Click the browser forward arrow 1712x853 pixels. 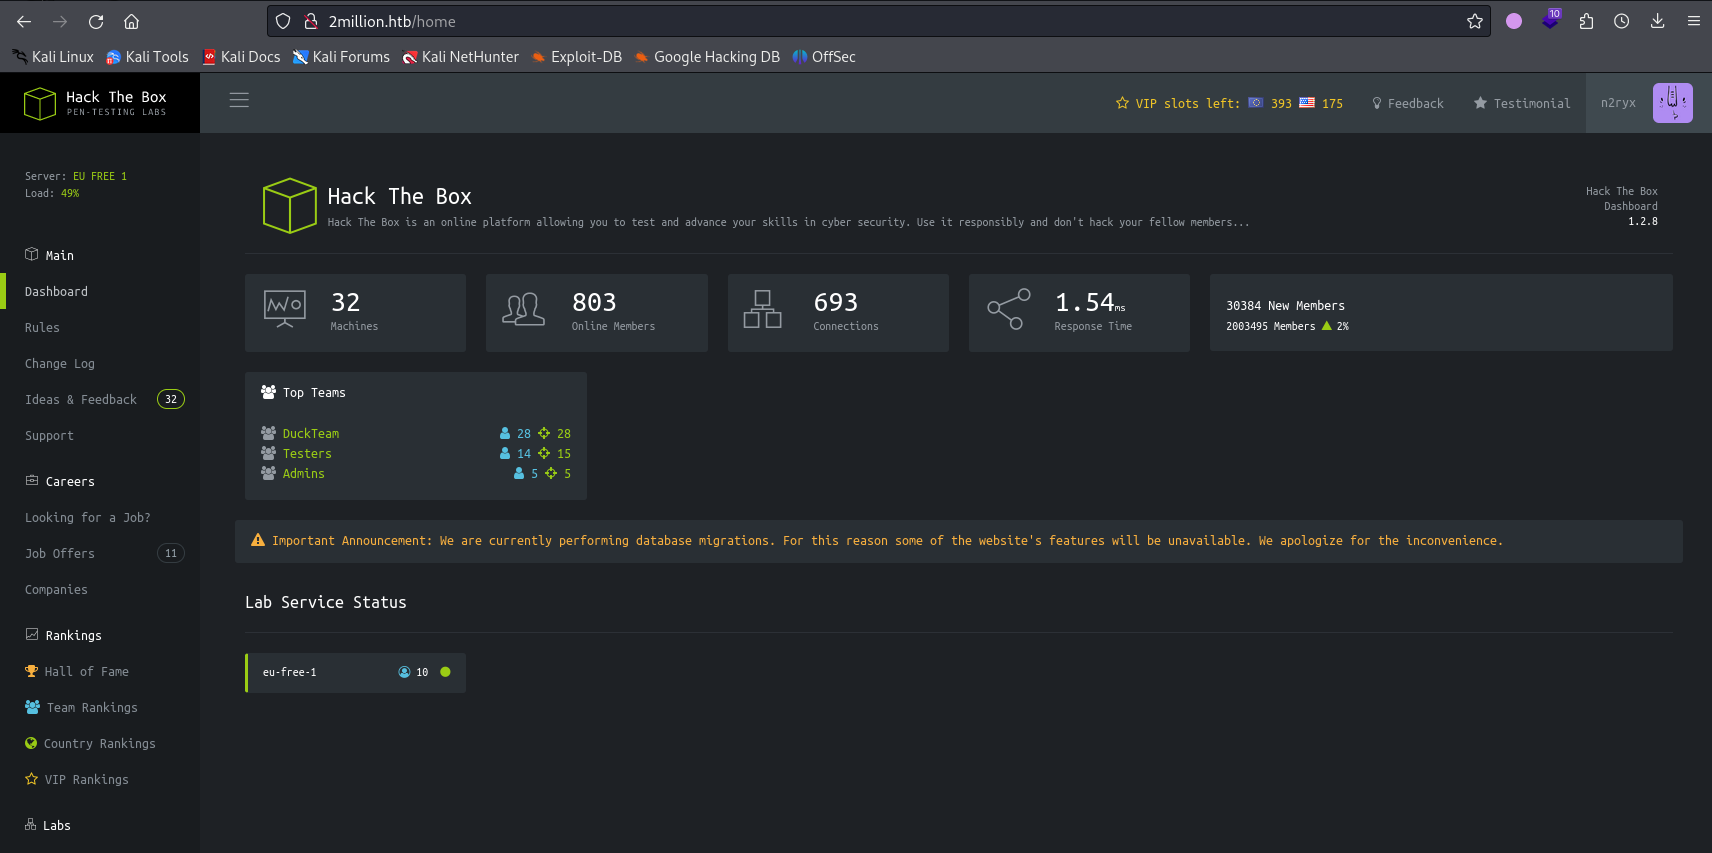pos(60,21)
